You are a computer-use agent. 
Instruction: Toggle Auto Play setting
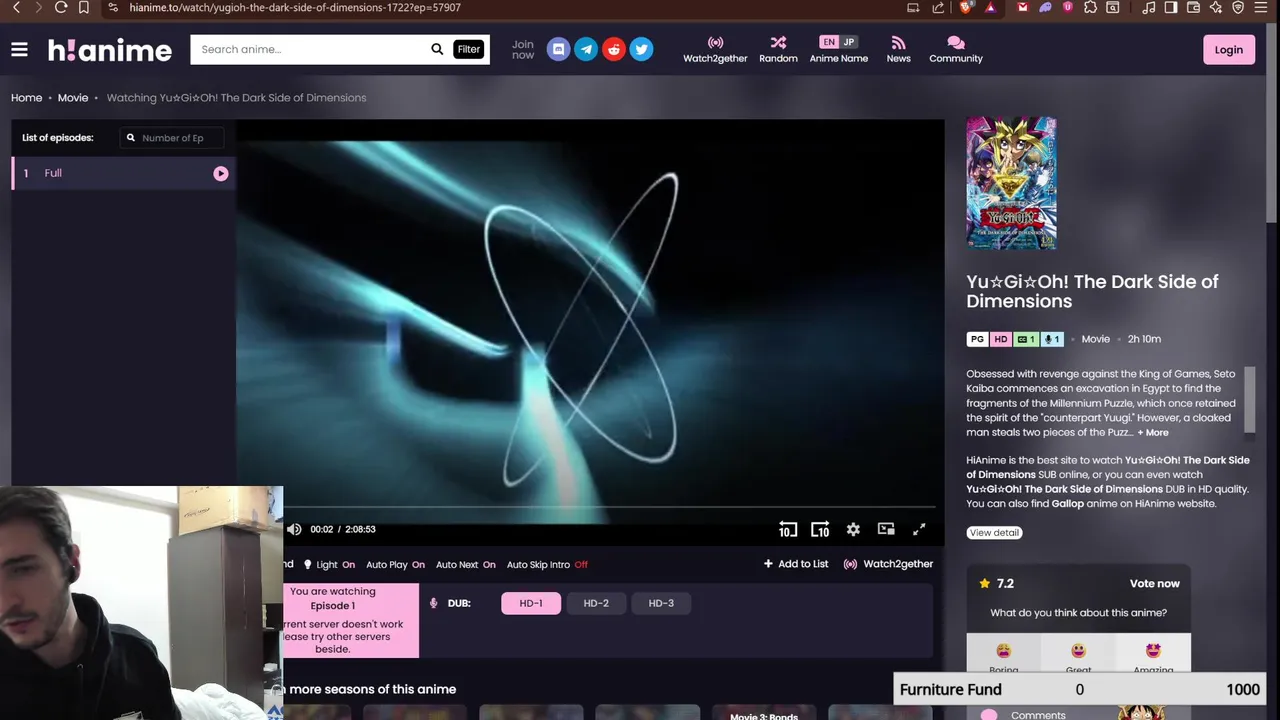pyautogui.click(x=395, y=564)
